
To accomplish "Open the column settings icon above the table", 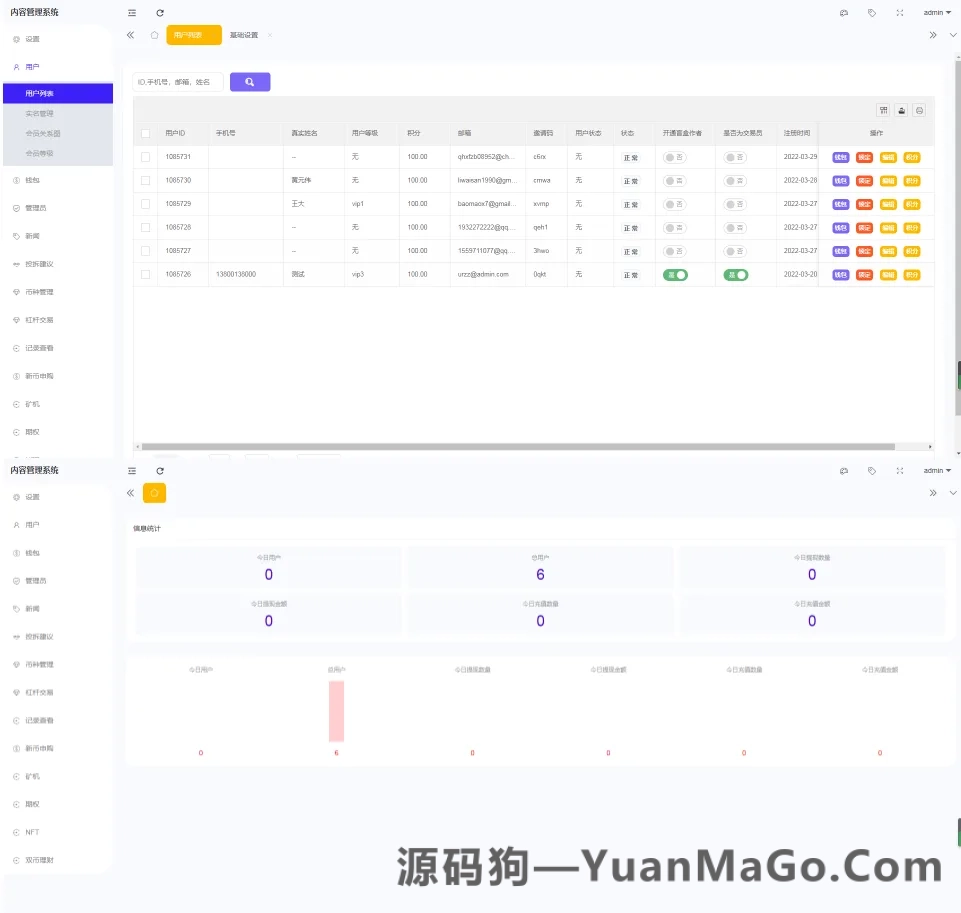I will pos(884,110).
